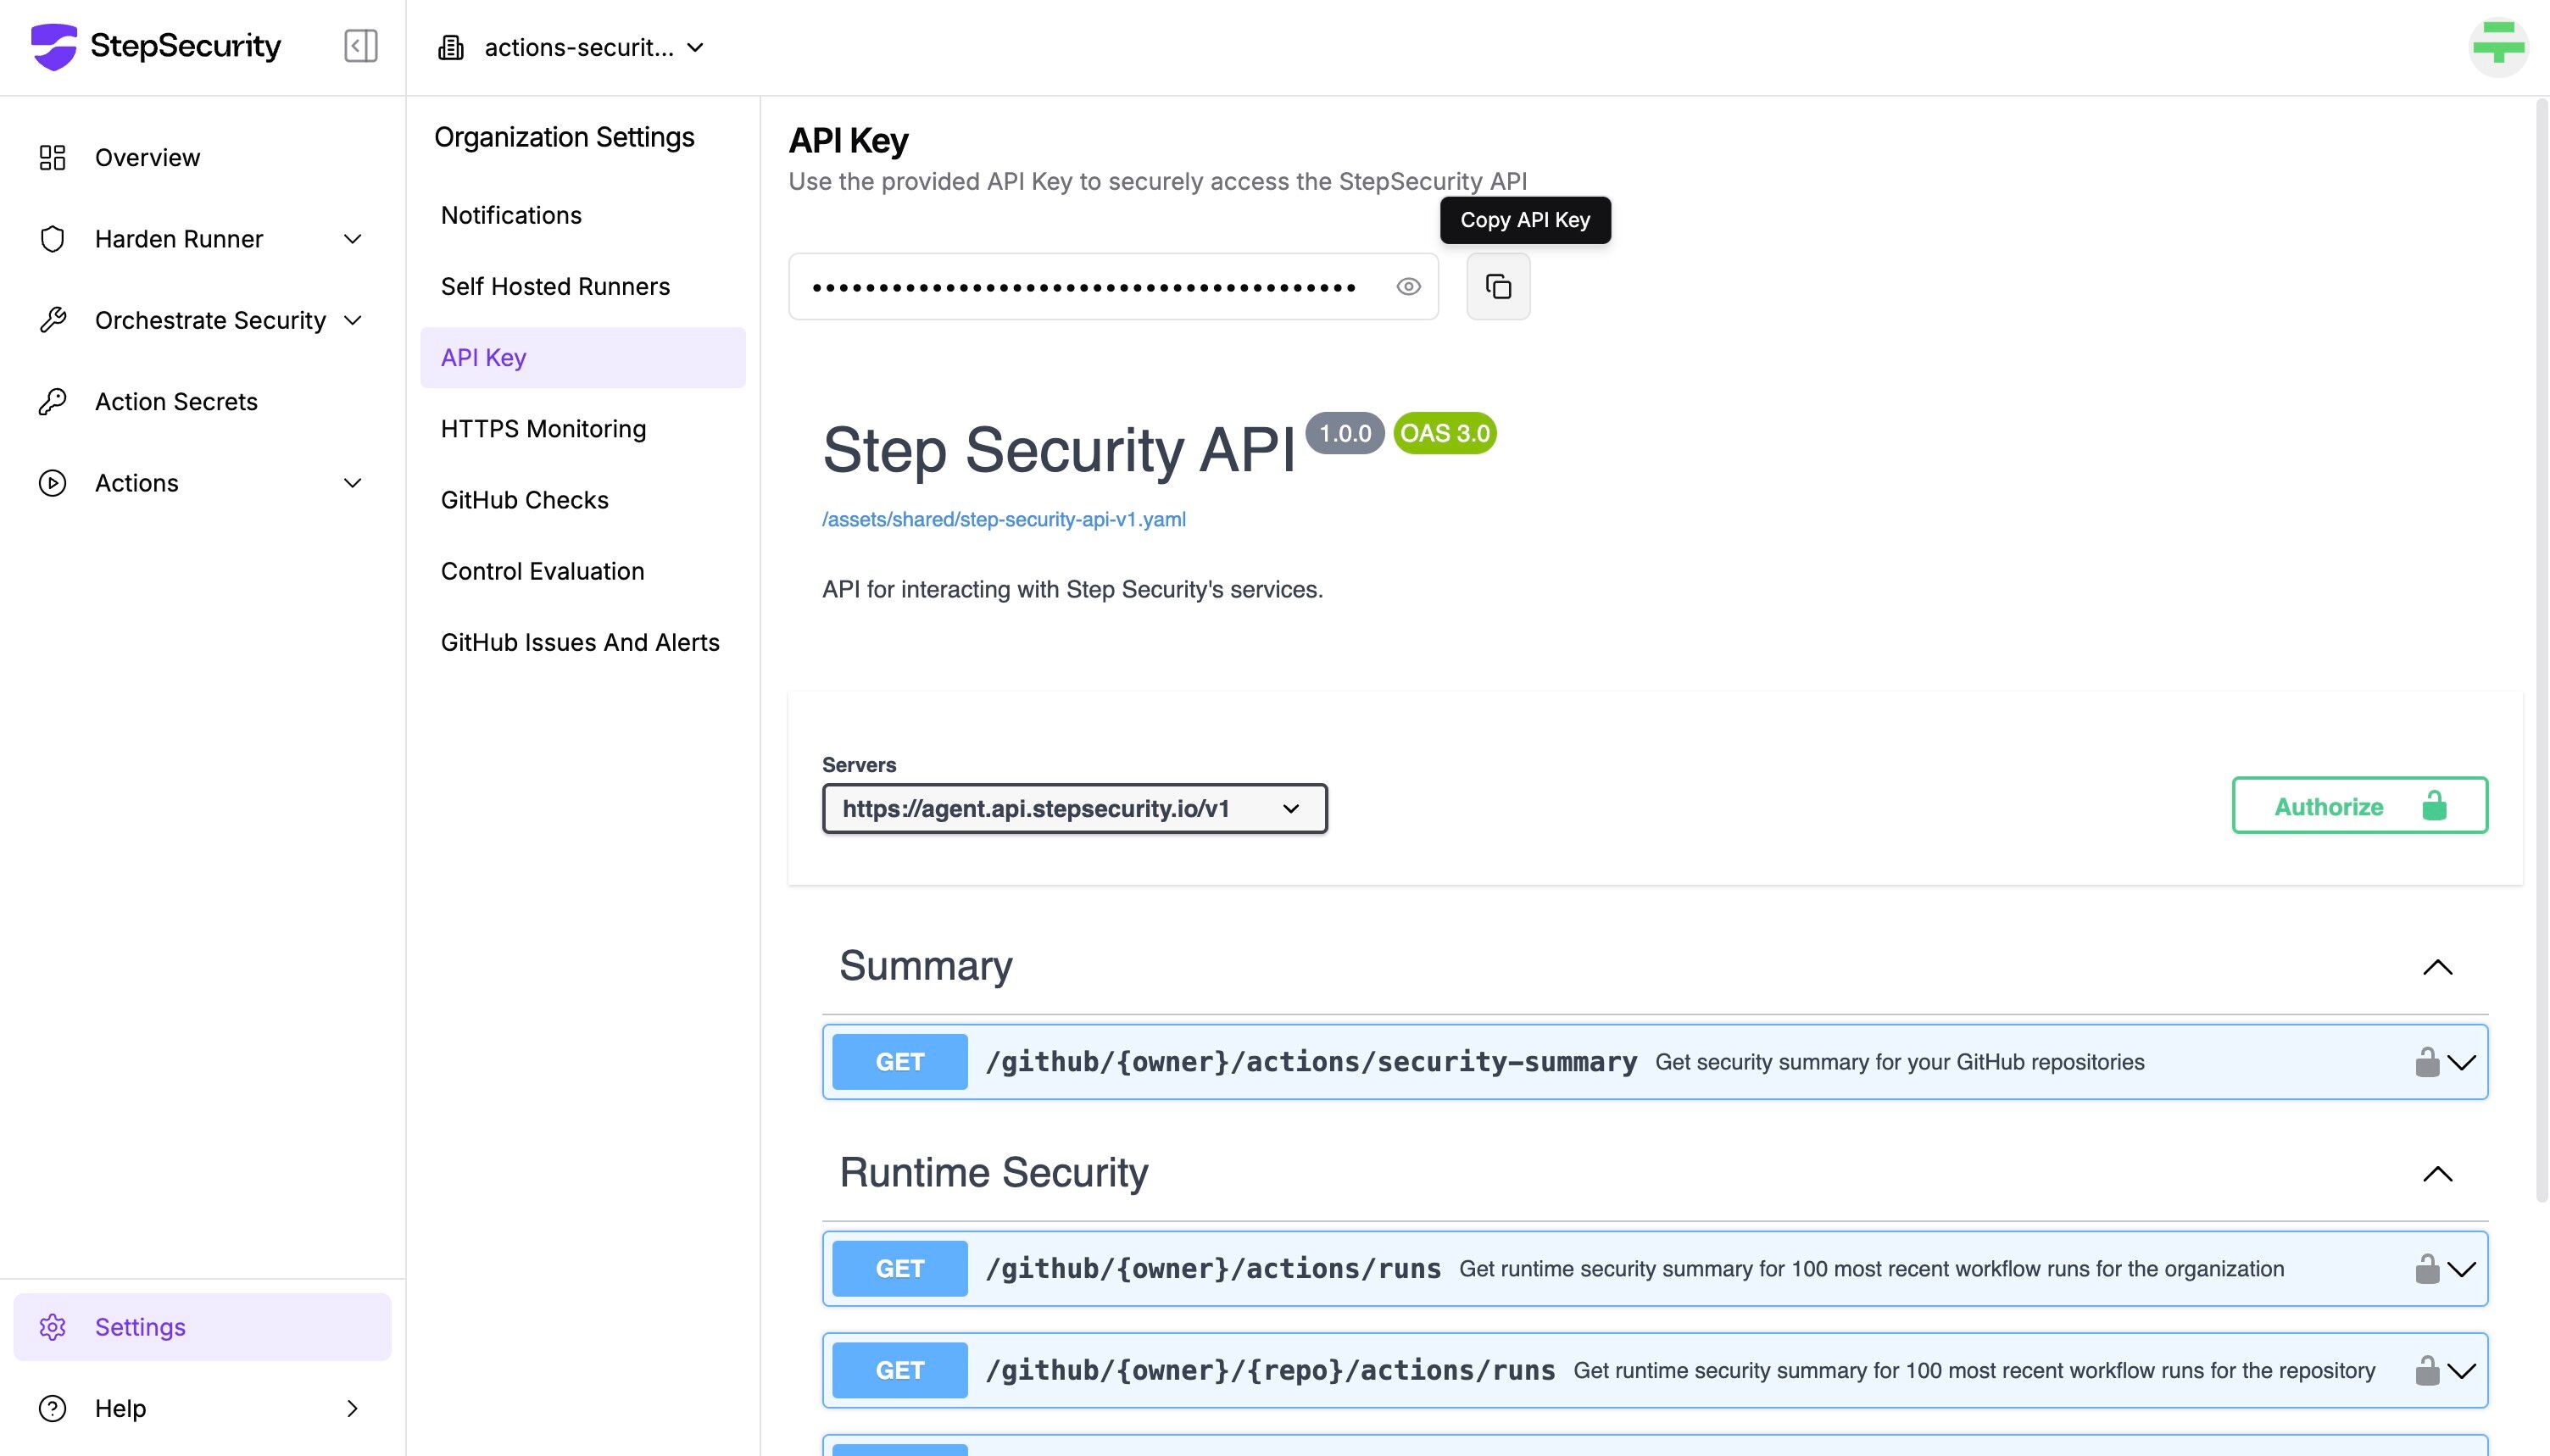
Task: Expand the security-summary endpoint chevron
Action: click(x=2462, y=1062)
